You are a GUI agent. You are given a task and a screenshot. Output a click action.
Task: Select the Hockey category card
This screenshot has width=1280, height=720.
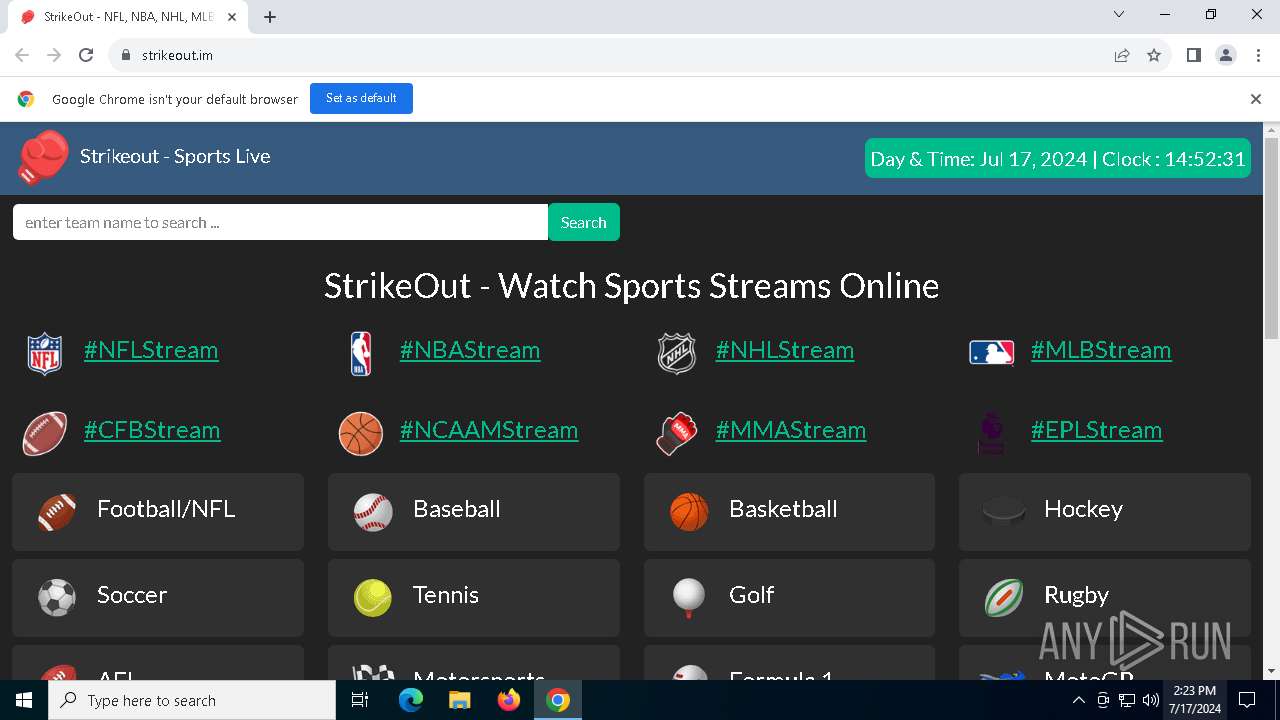pos(1105,512)
